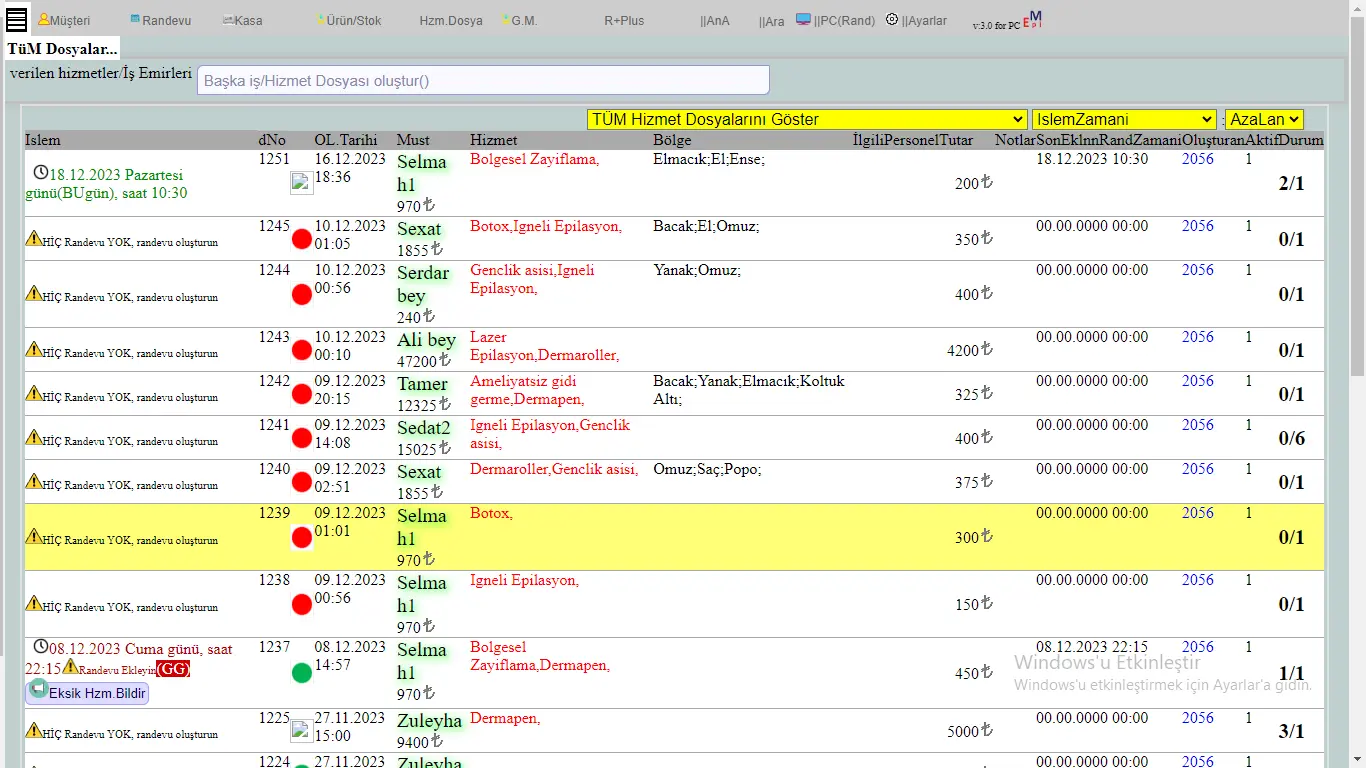Image resolution: width=1366 pixels, height=768 pixels.
Task: Click the PC(Rand) monitor icon
Action: click(x=803, y=19)
